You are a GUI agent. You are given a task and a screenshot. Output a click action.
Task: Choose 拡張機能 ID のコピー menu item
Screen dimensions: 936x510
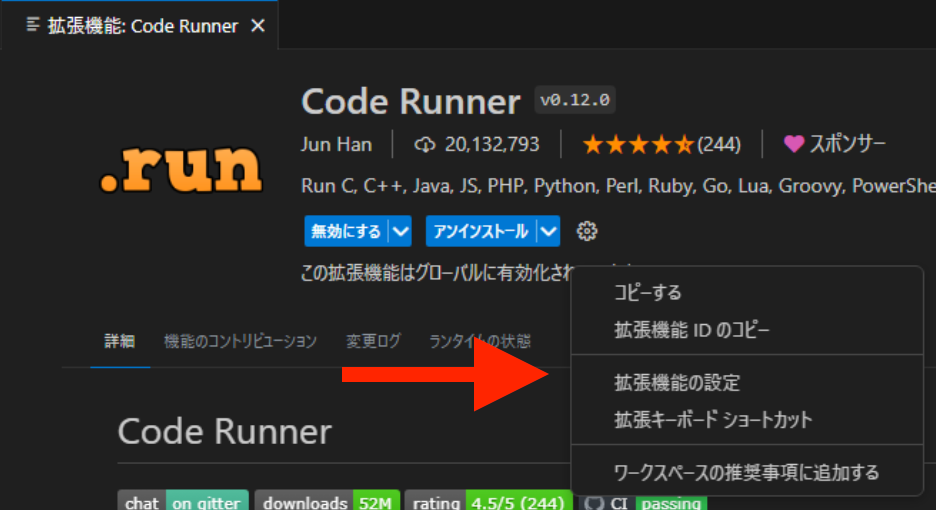pos(692,330)
